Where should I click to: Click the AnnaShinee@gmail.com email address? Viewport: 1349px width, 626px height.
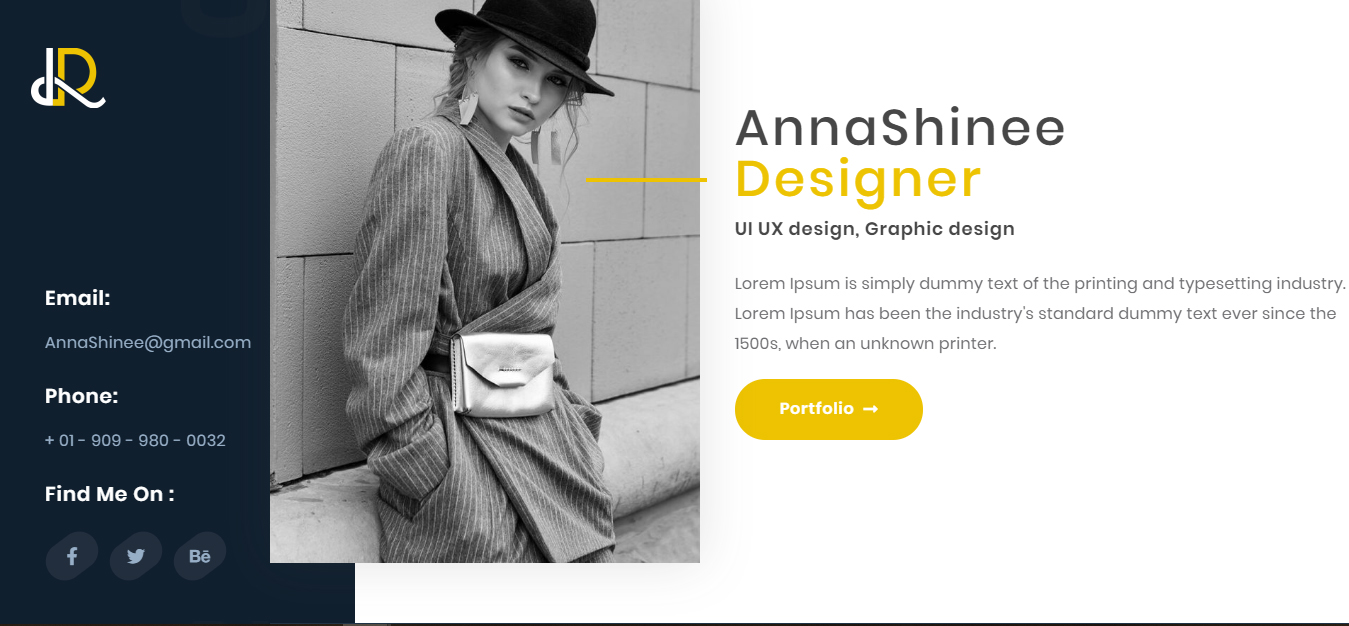pos(148,343)
